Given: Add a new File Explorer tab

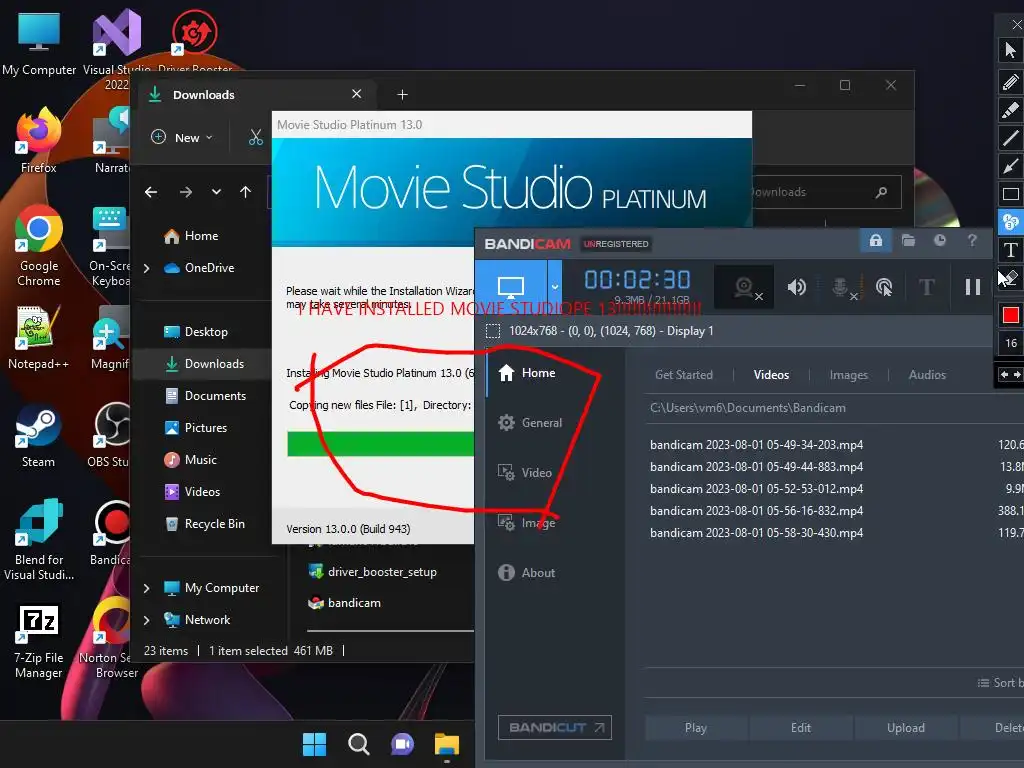Looking at the screenshot, I should click(402, 95).
